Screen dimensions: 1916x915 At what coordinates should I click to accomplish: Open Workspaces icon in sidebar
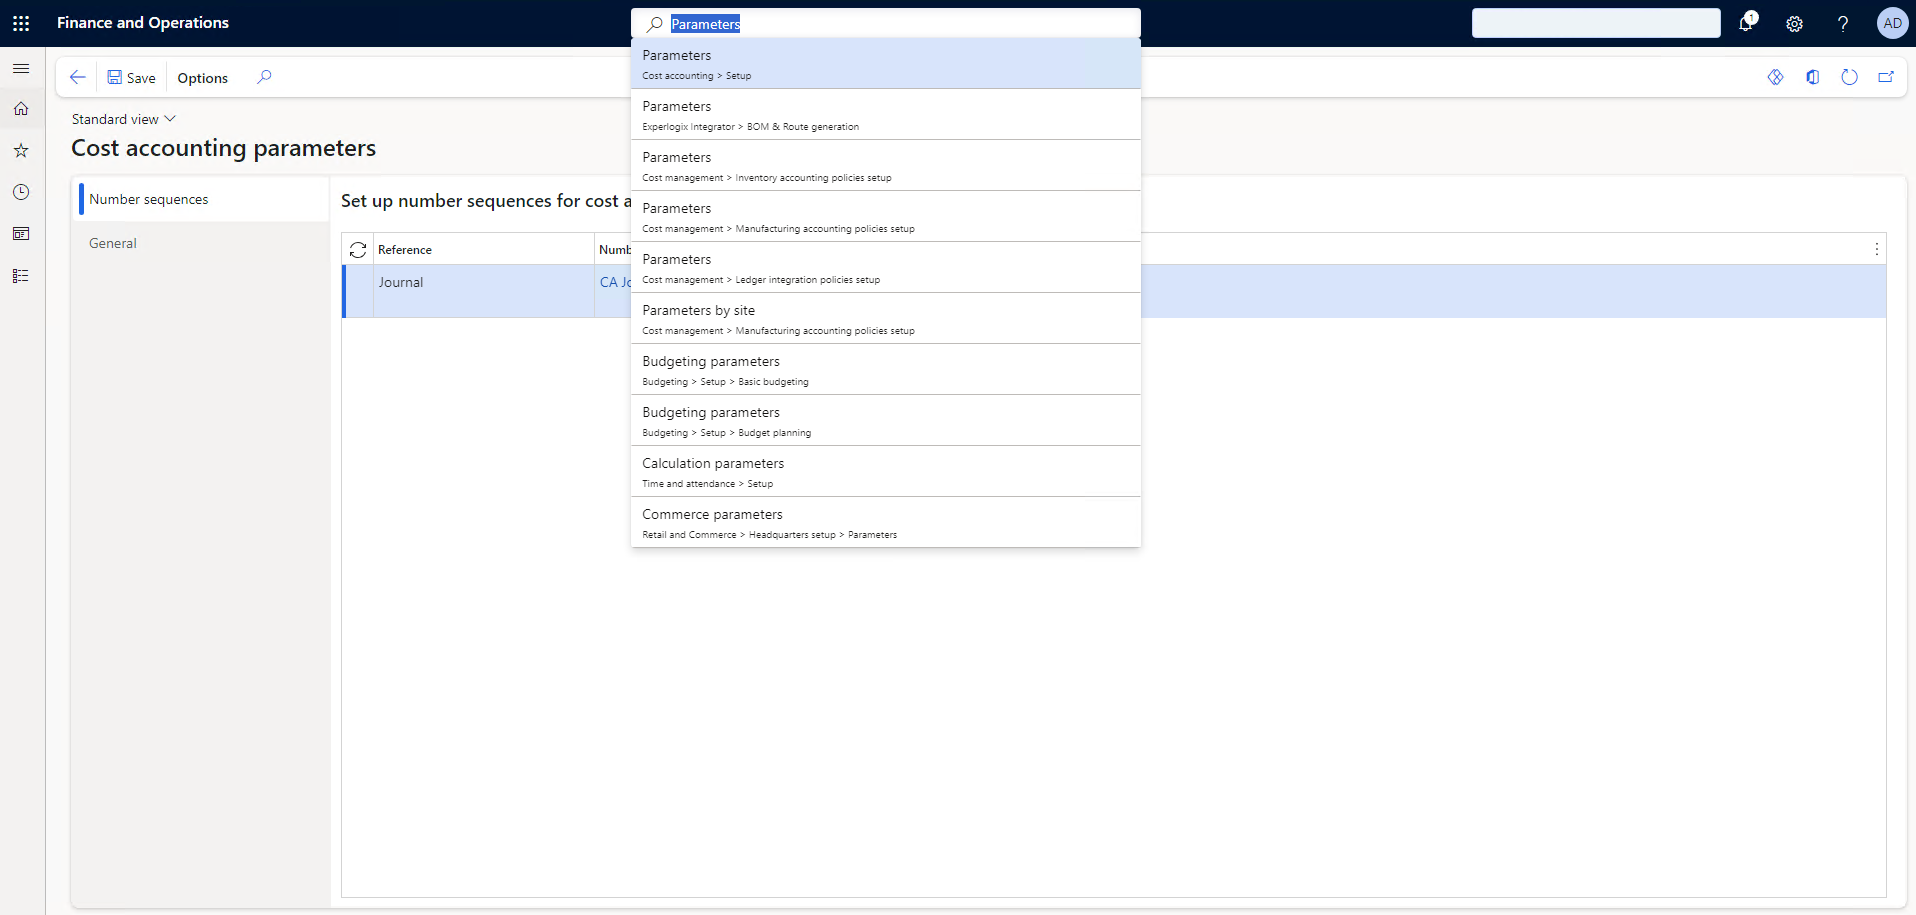(21, 234)
